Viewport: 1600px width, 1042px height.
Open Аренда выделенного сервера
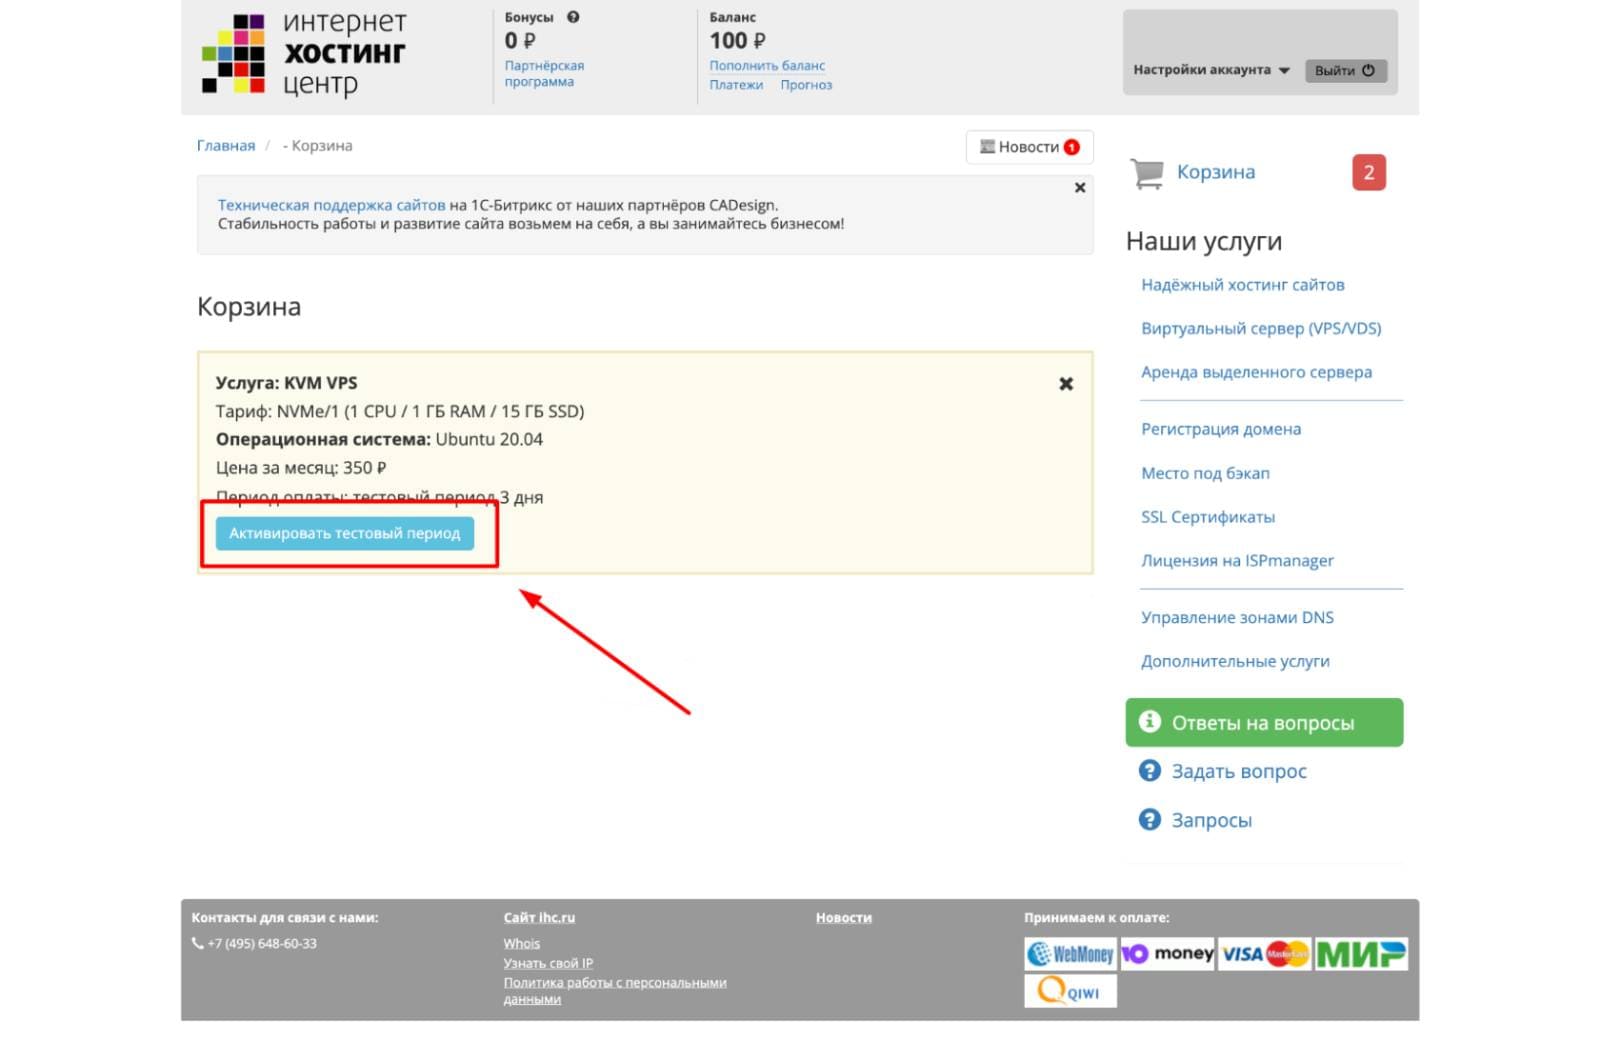(x=1257, y=372)
